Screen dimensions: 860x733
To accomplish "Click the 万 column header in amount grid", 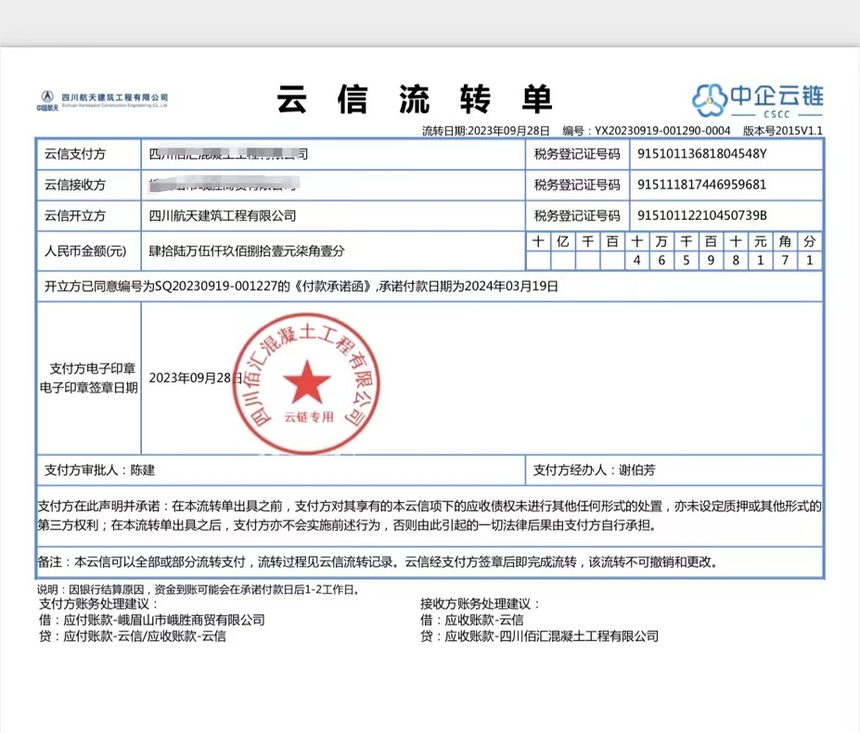I will [x=661, y=241].
